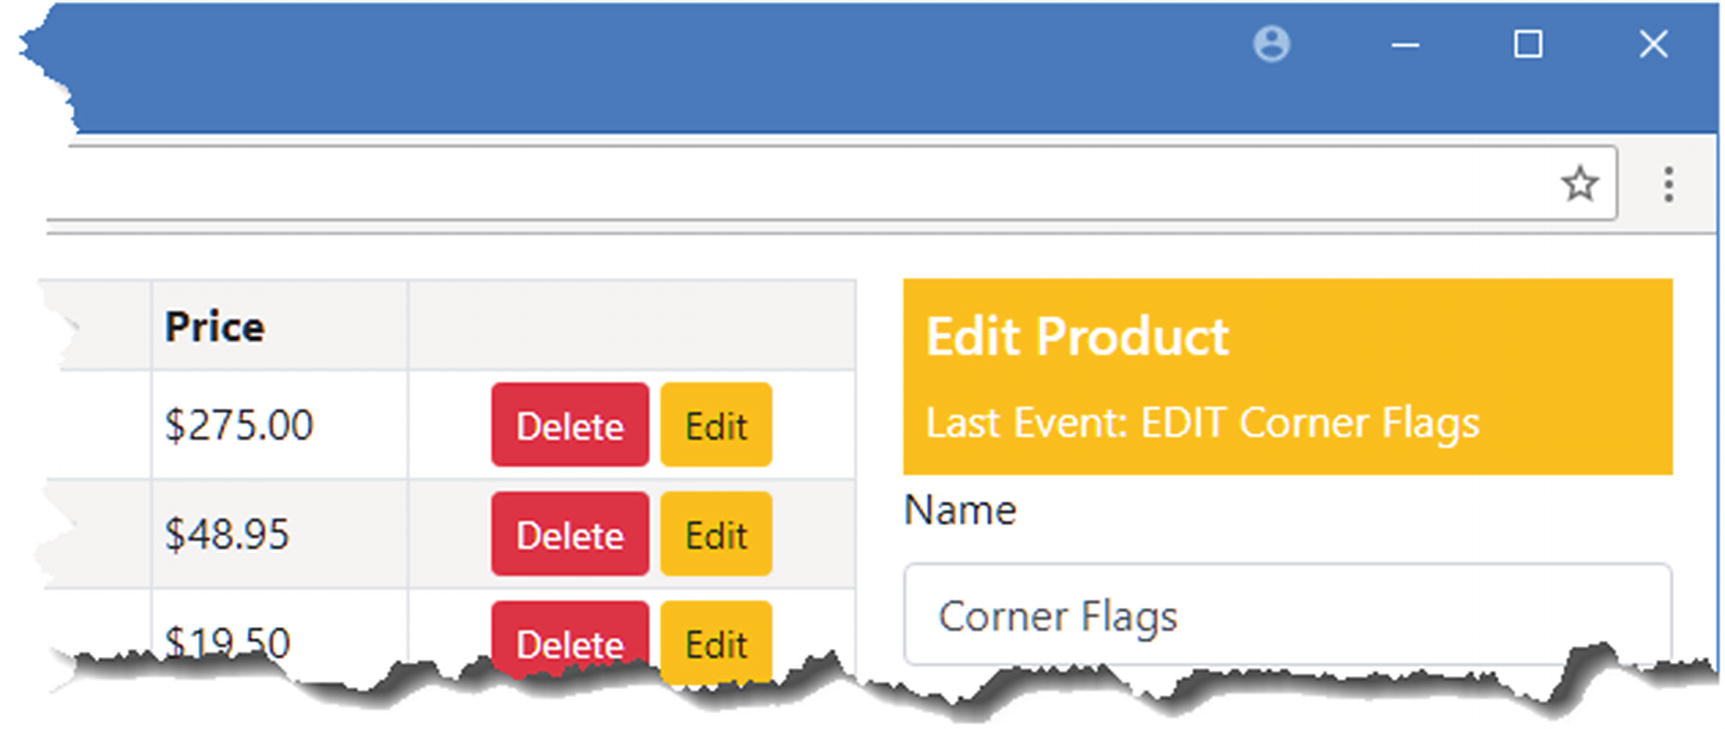
Task: Delete the product priced $48.95
Action: [569, 535]
